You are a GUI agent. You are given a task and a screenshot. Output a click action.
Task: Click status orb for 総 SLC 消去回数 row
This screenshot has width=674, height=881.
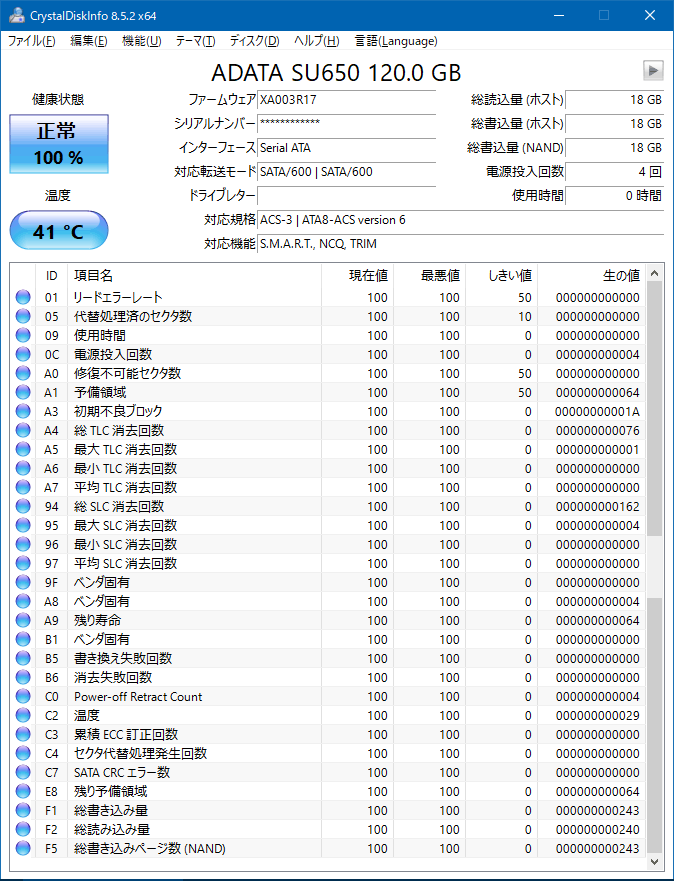click(x=23, y=506)
